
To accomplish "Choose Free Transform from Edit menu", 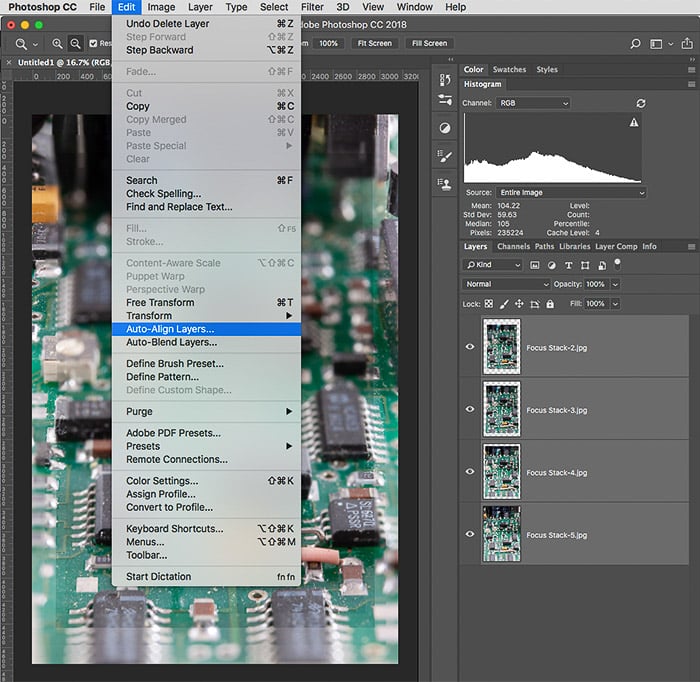I will (x=206, y=303).
